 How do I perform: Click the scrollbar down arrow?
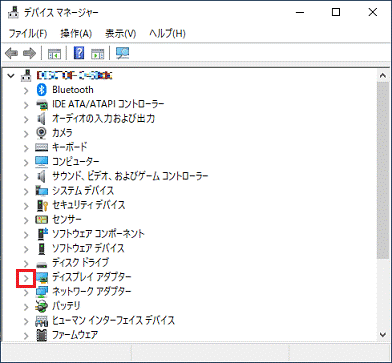(383, 334)
